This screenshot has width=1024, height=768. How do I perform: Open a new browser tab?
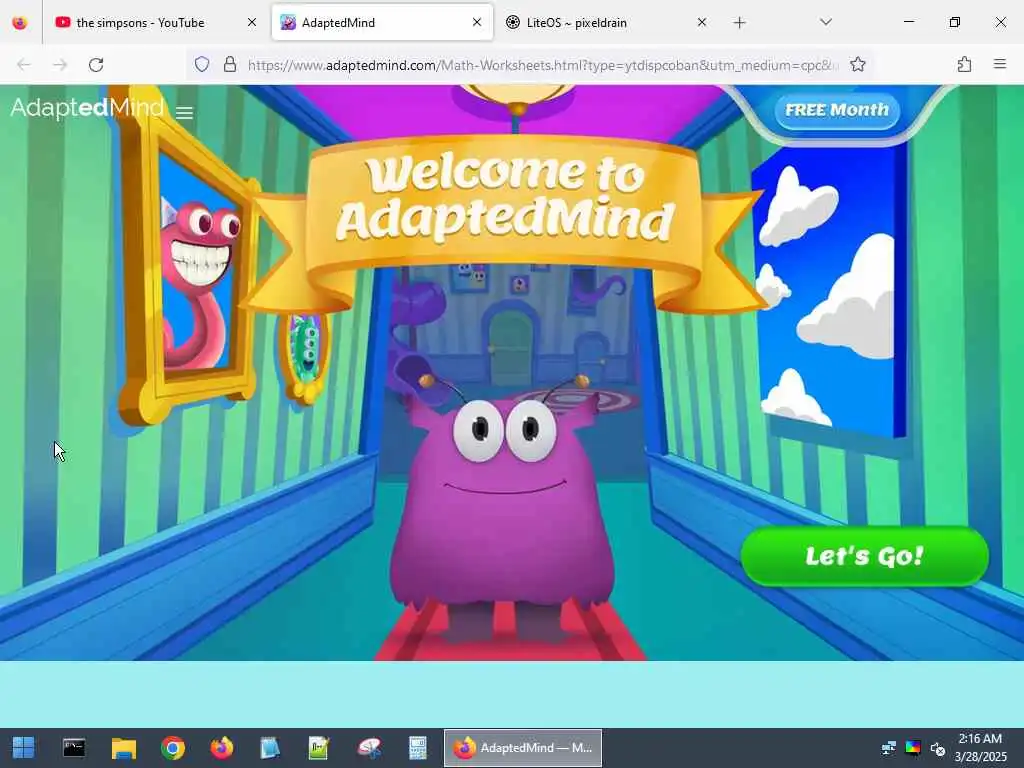click(739, 23)
